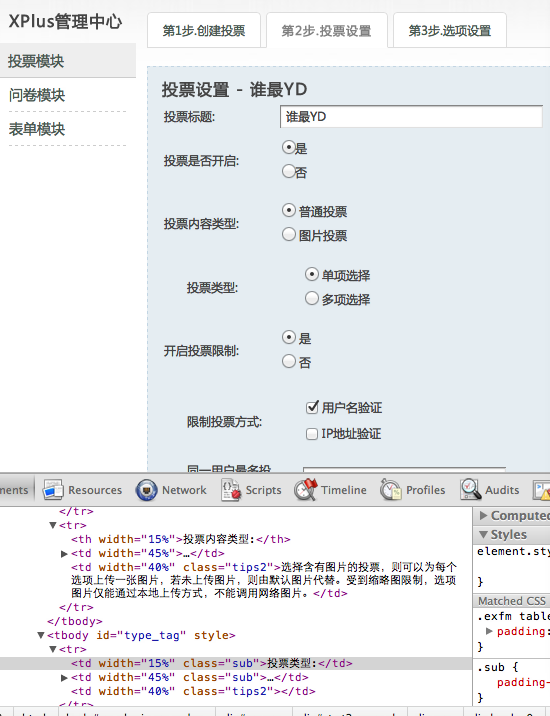Collapse the Styles section
Screen dimensions: 550x716
click(x=483, y=534)
